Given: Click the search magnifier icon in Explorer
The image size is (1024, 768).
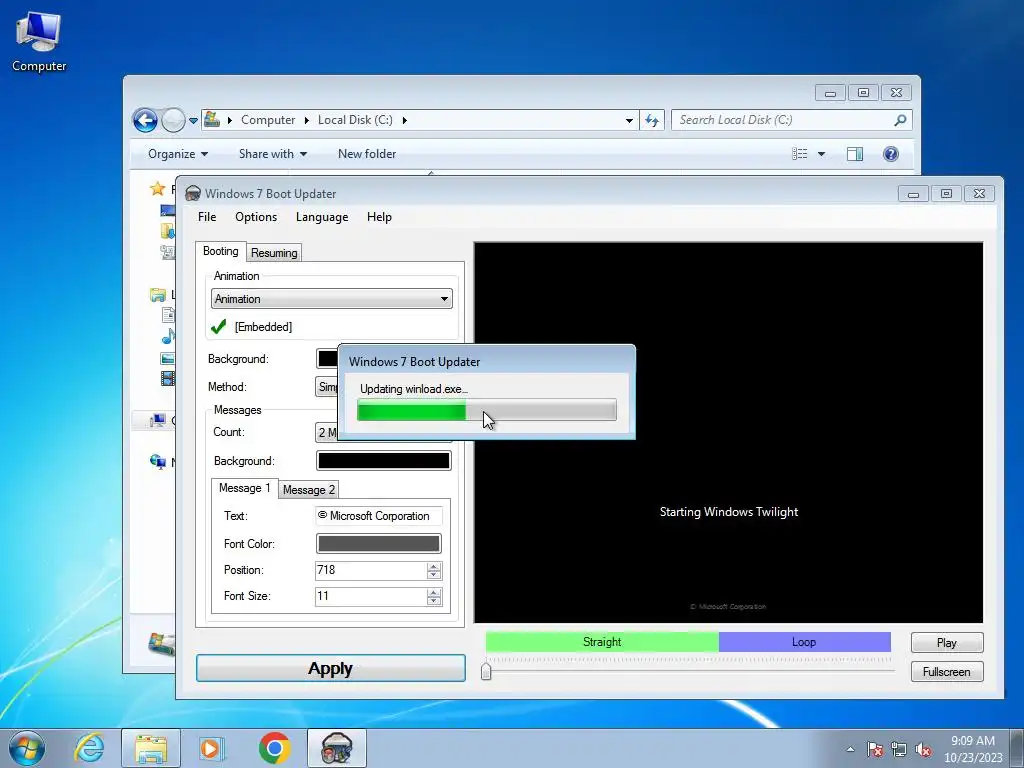Looking at the screenshot, I should click(901, 120).
